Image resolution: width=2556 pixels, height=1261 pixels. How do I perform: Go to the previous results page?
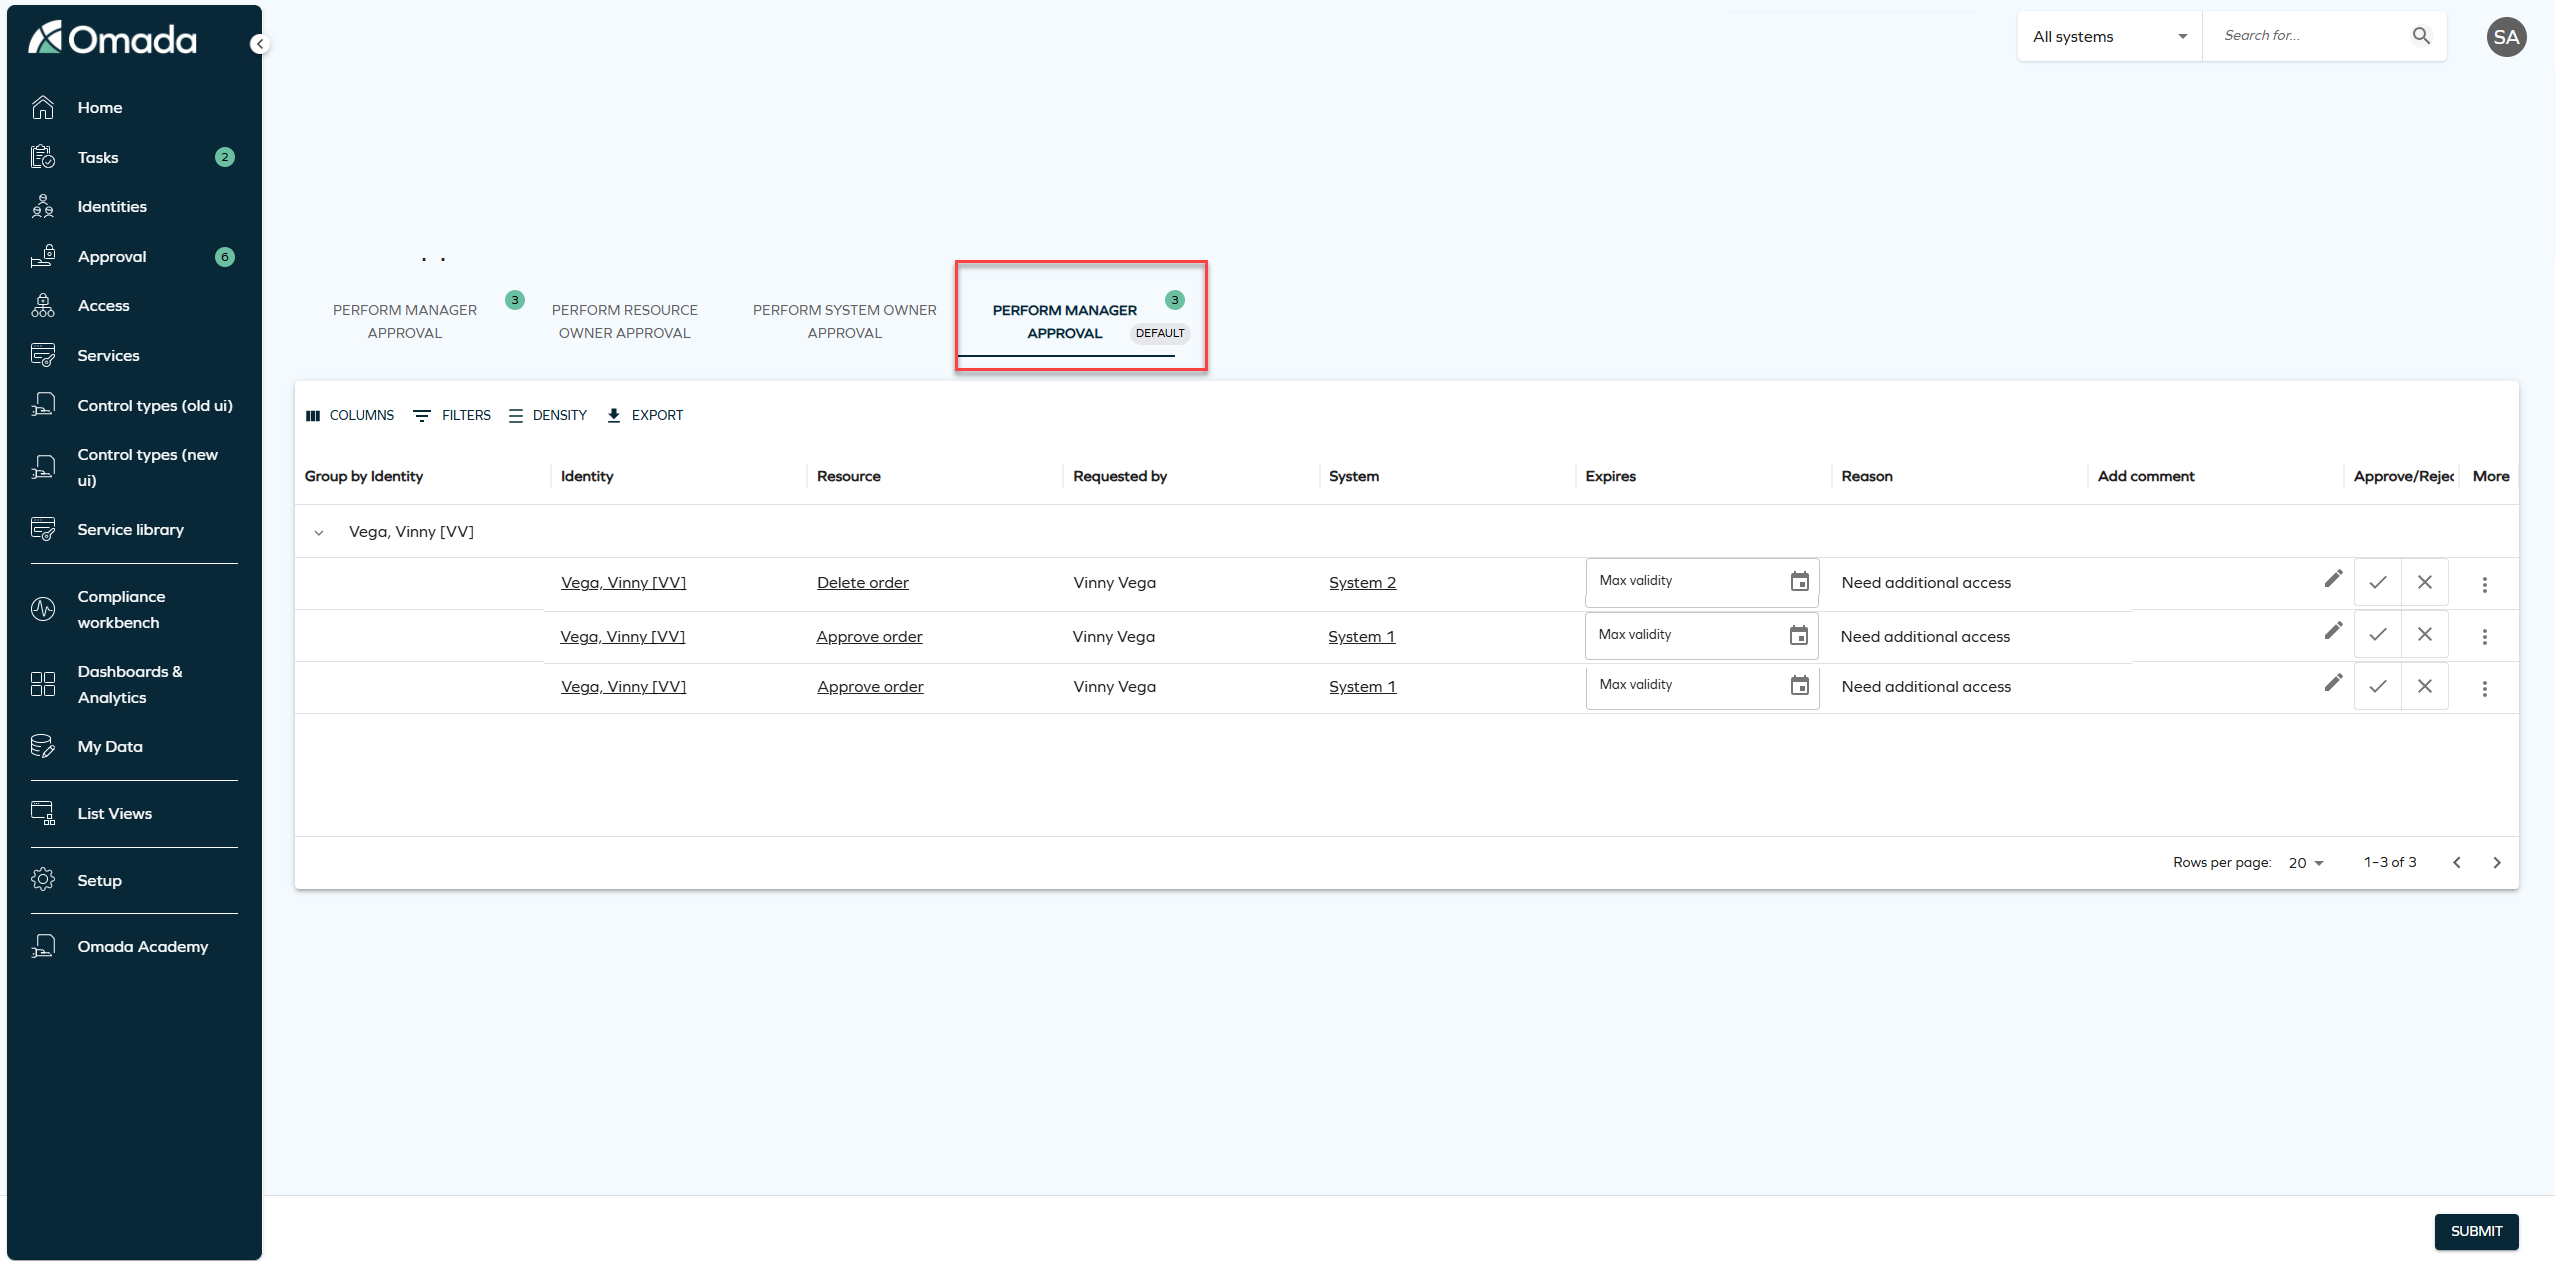2457,862
